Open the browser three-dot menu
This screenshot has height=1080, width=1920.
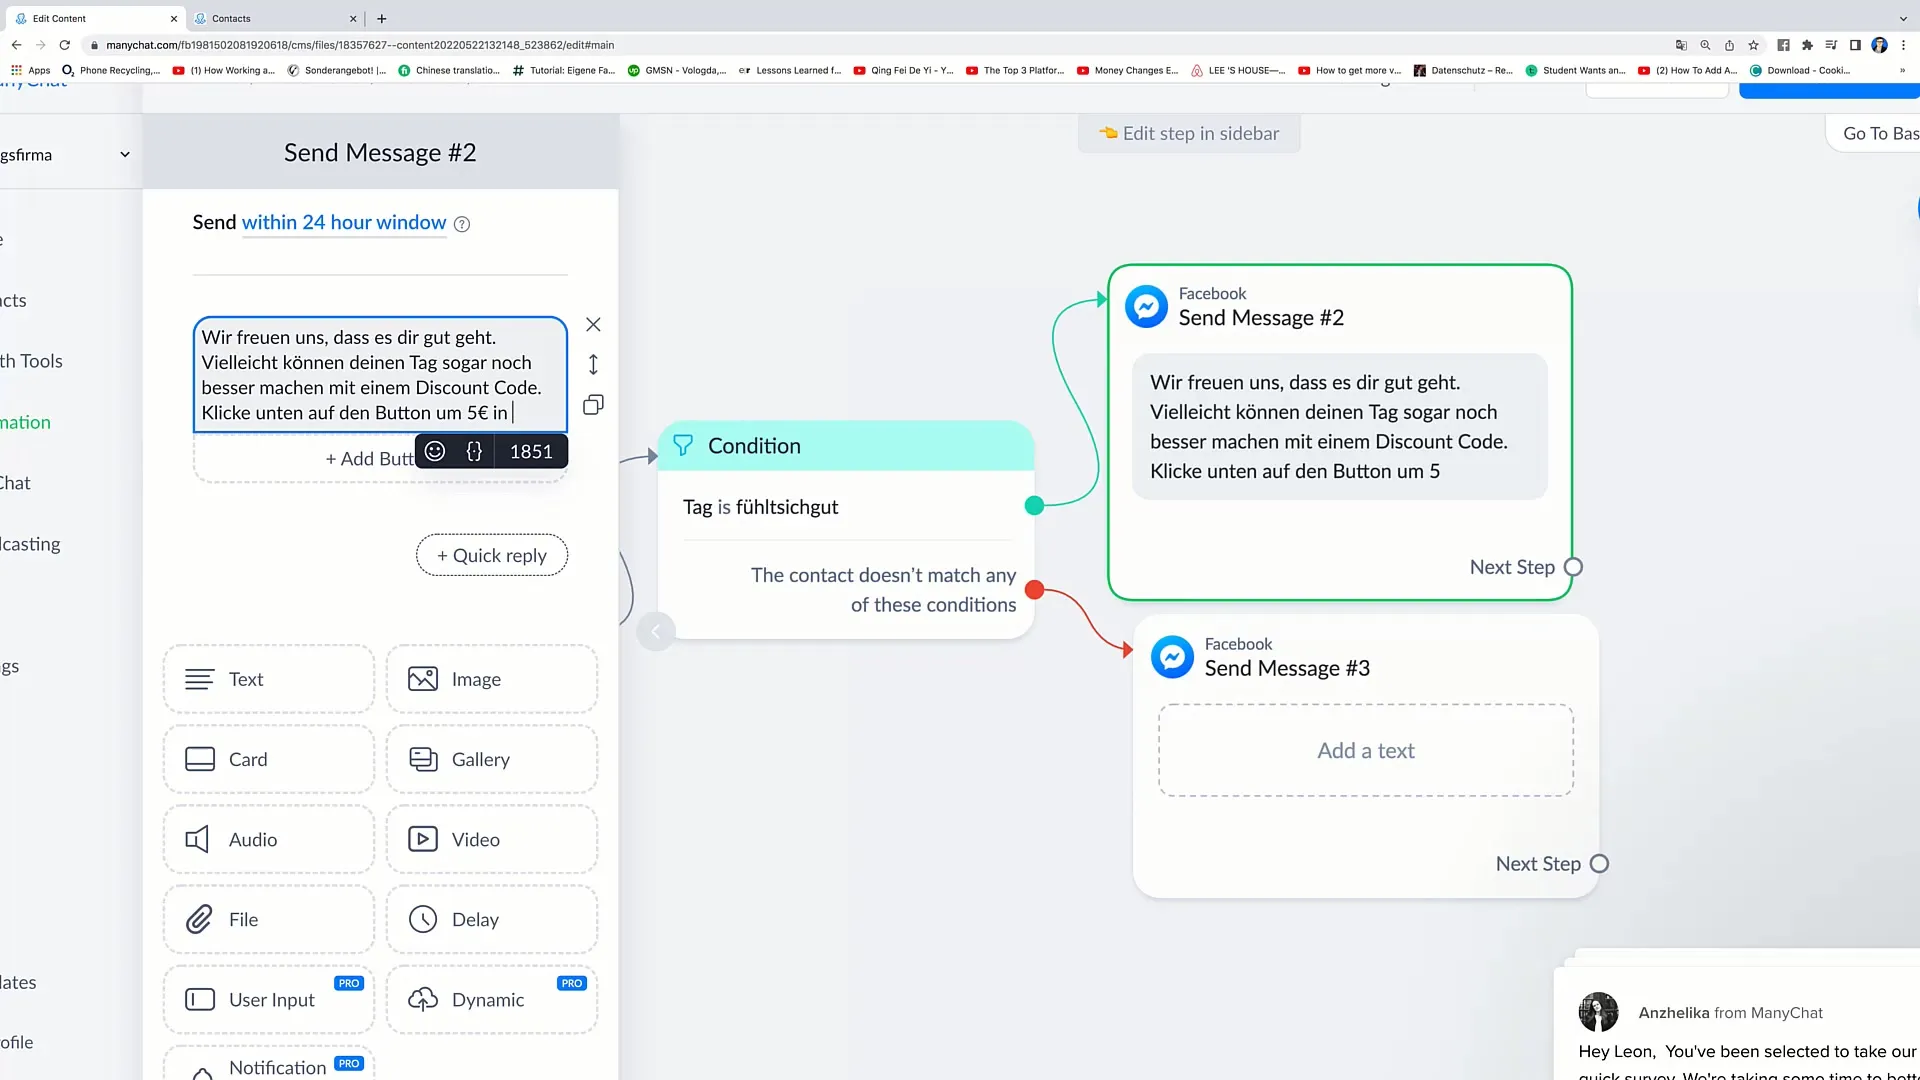(1904, 45)
